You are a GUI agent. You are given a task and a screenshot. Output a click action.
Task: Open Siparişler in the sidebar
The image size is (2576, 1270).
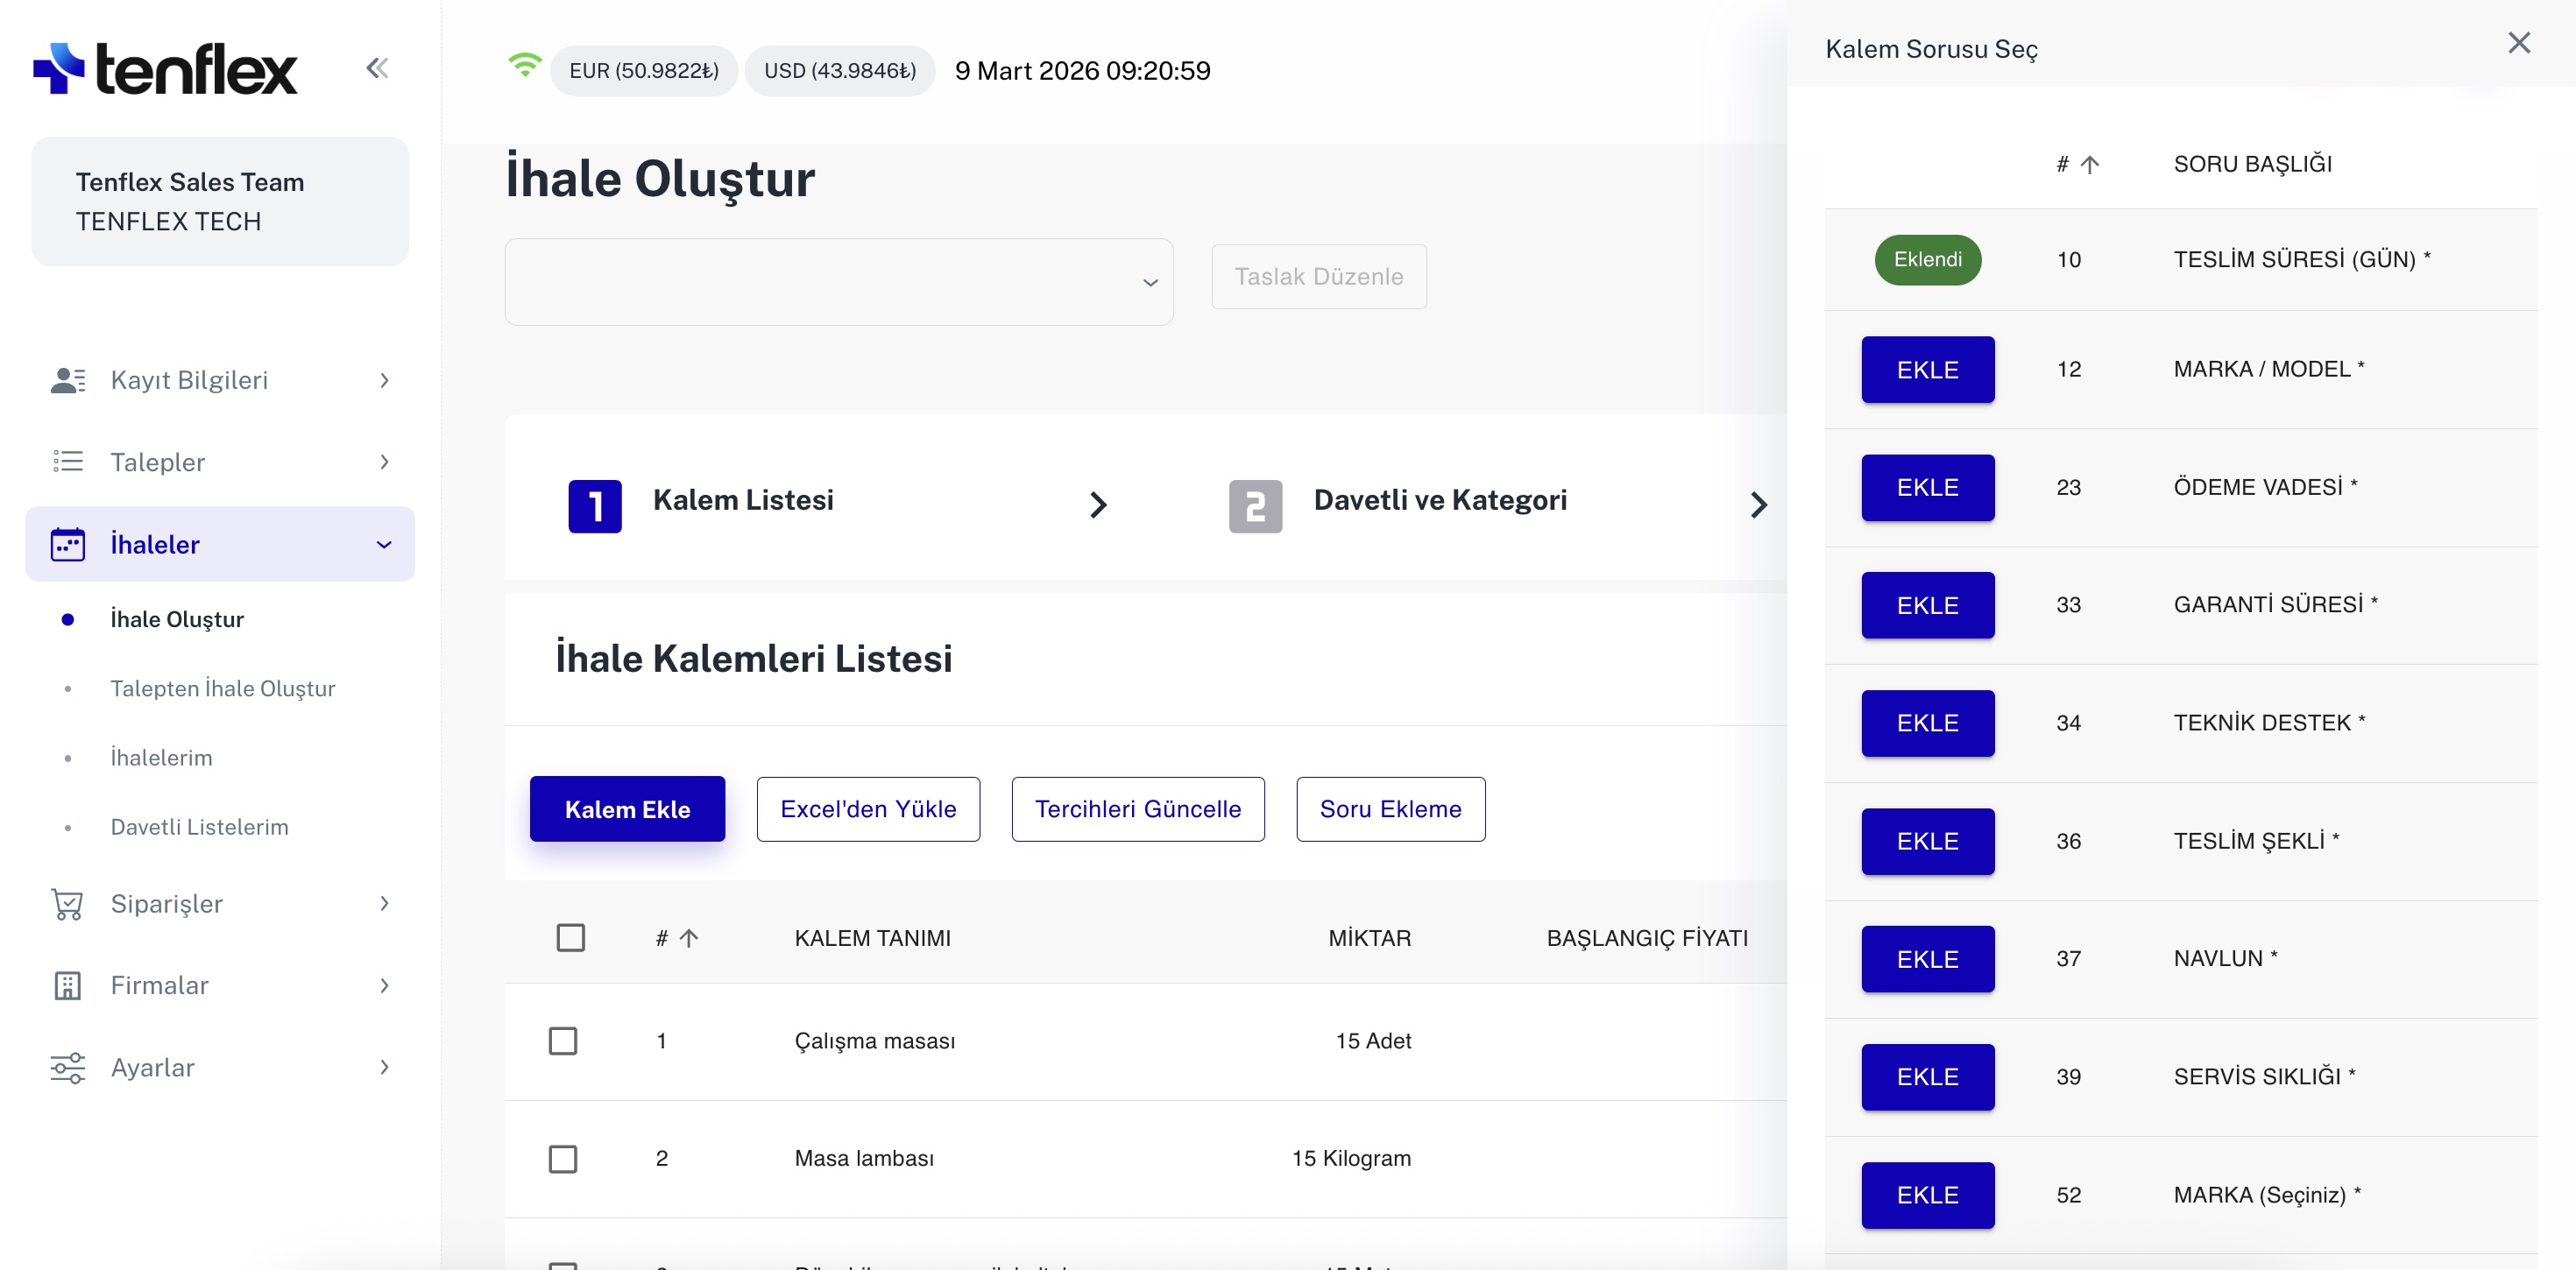click(220, 904)
